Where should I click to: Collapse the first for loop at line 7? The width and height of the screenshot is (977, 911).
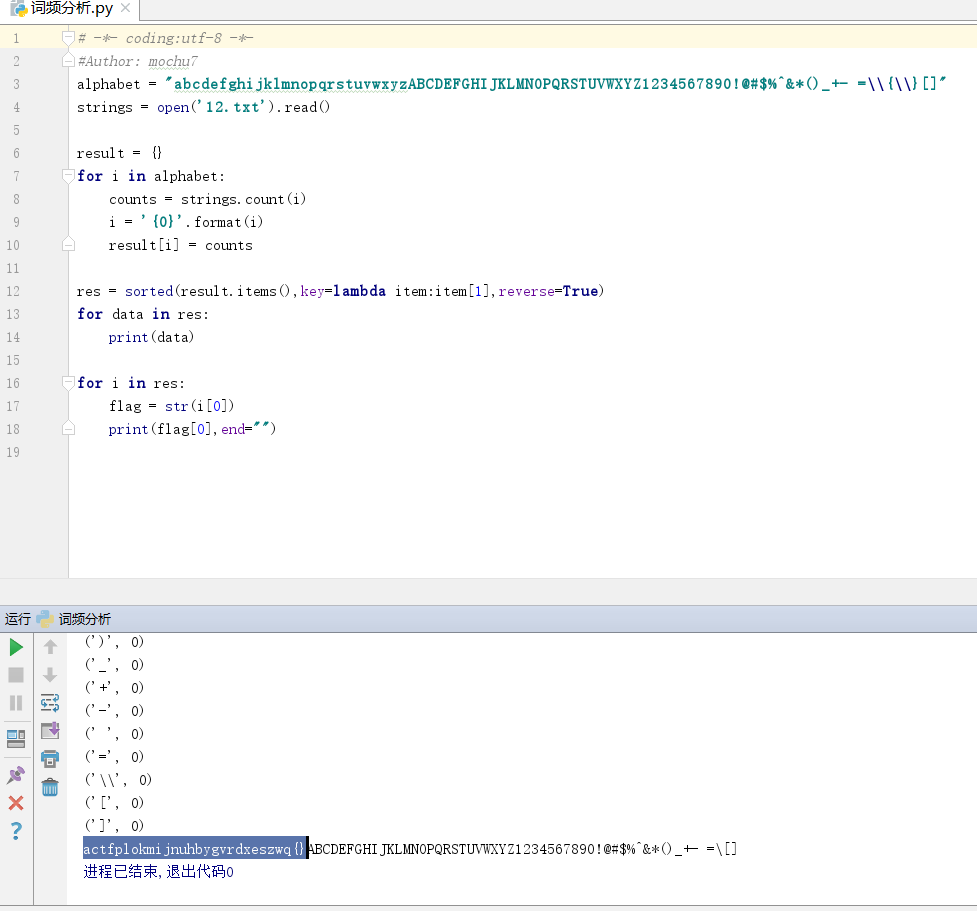68,176
